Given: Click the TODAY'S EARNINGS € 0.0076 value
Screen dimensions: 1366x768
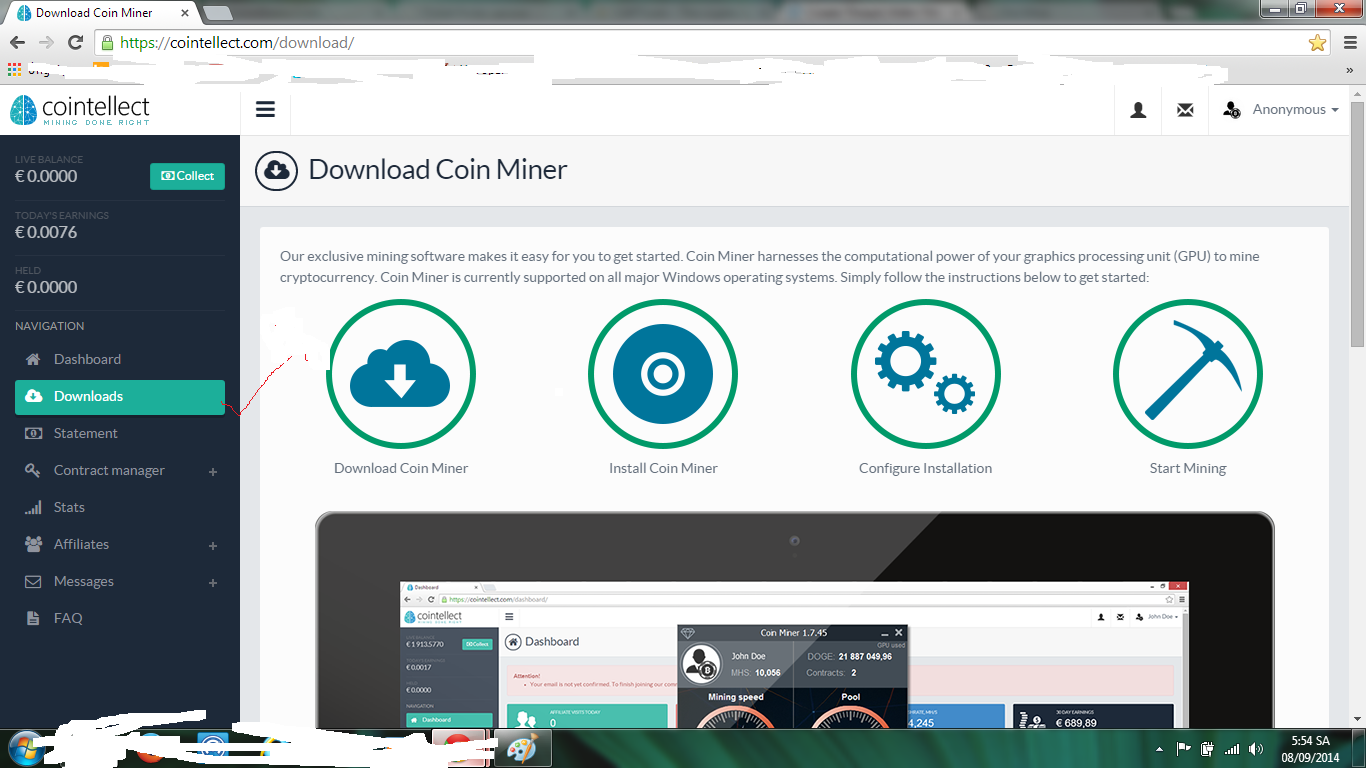Looking at the screenshot, I should pyautogui.click(x=46, y=233).
